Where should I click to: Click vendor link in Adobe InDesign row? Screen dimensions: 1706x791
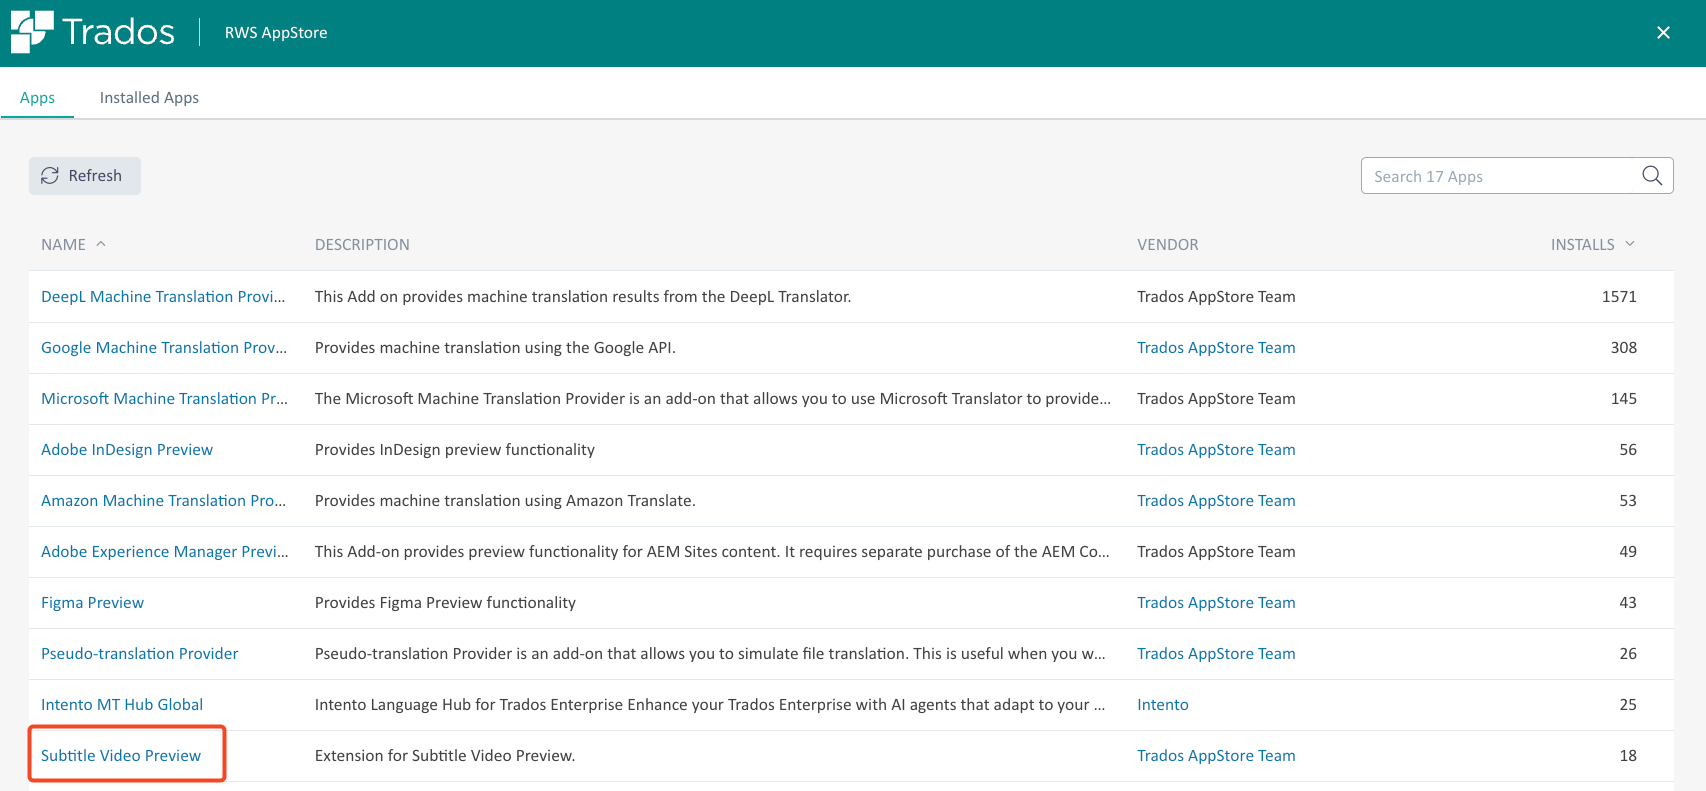click(1216, 450)
